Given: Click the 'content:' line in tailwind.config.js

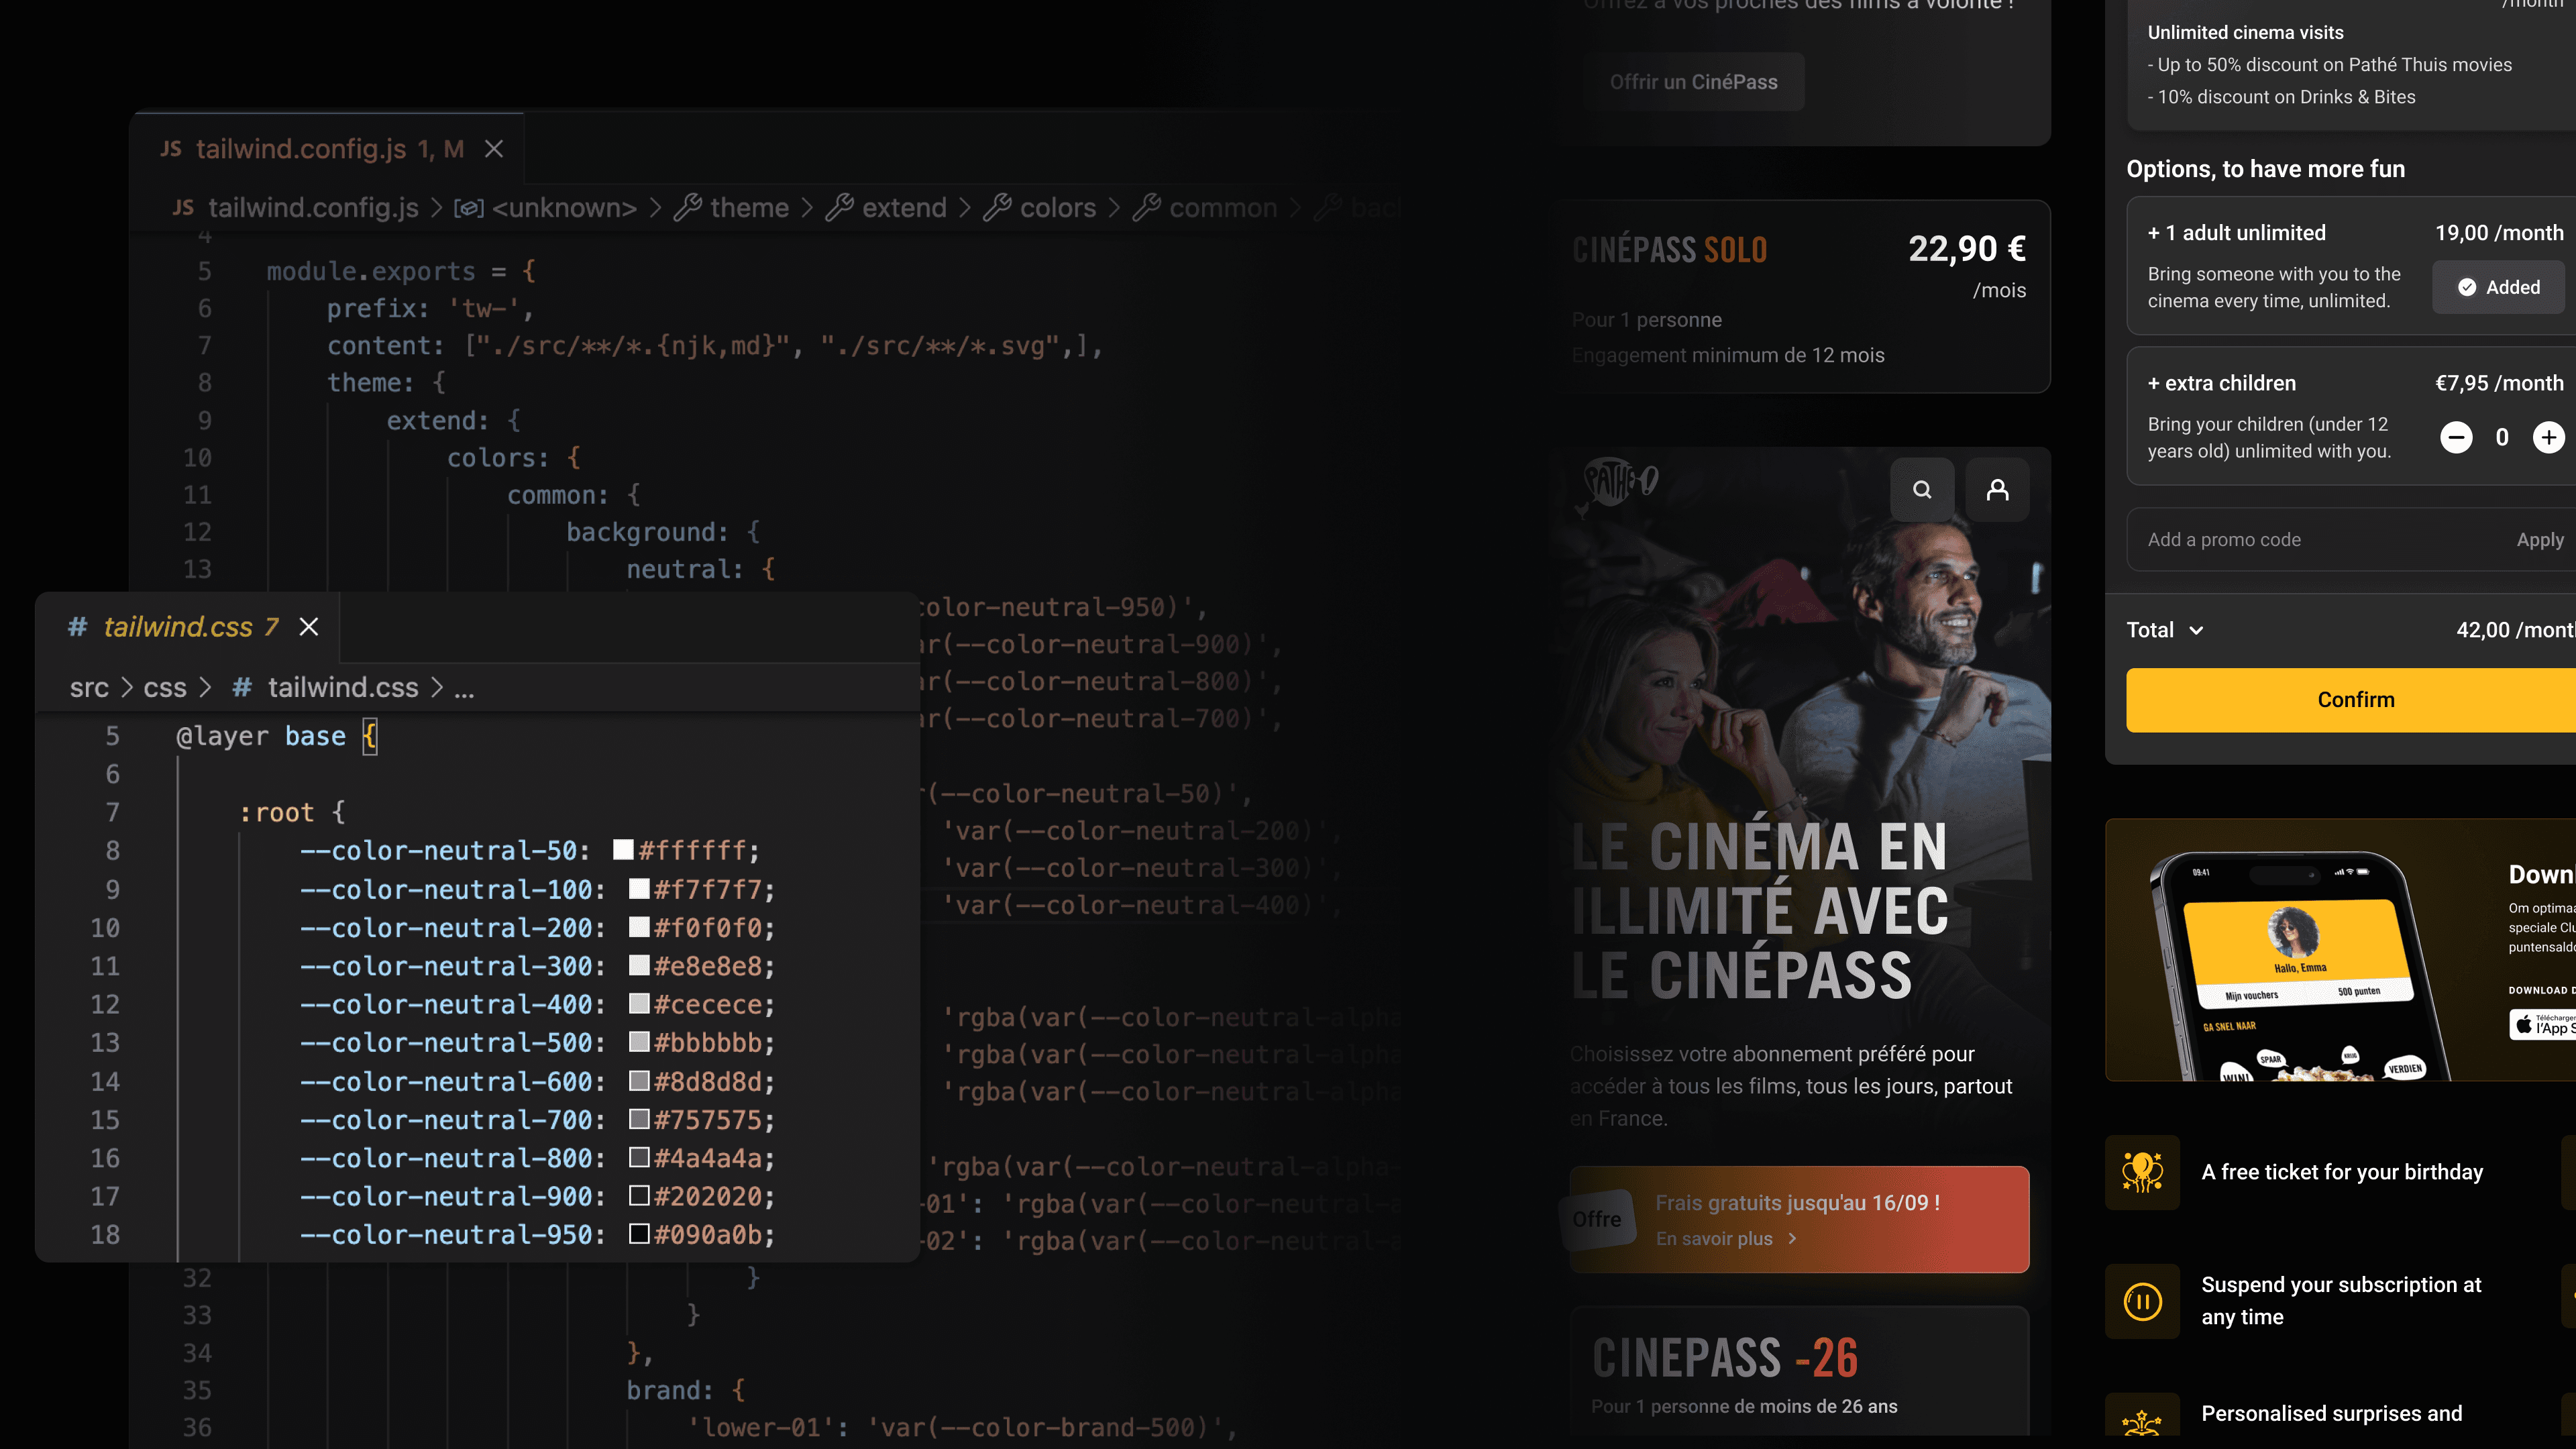Looking at the screenshot, I should tap(715, 346).
